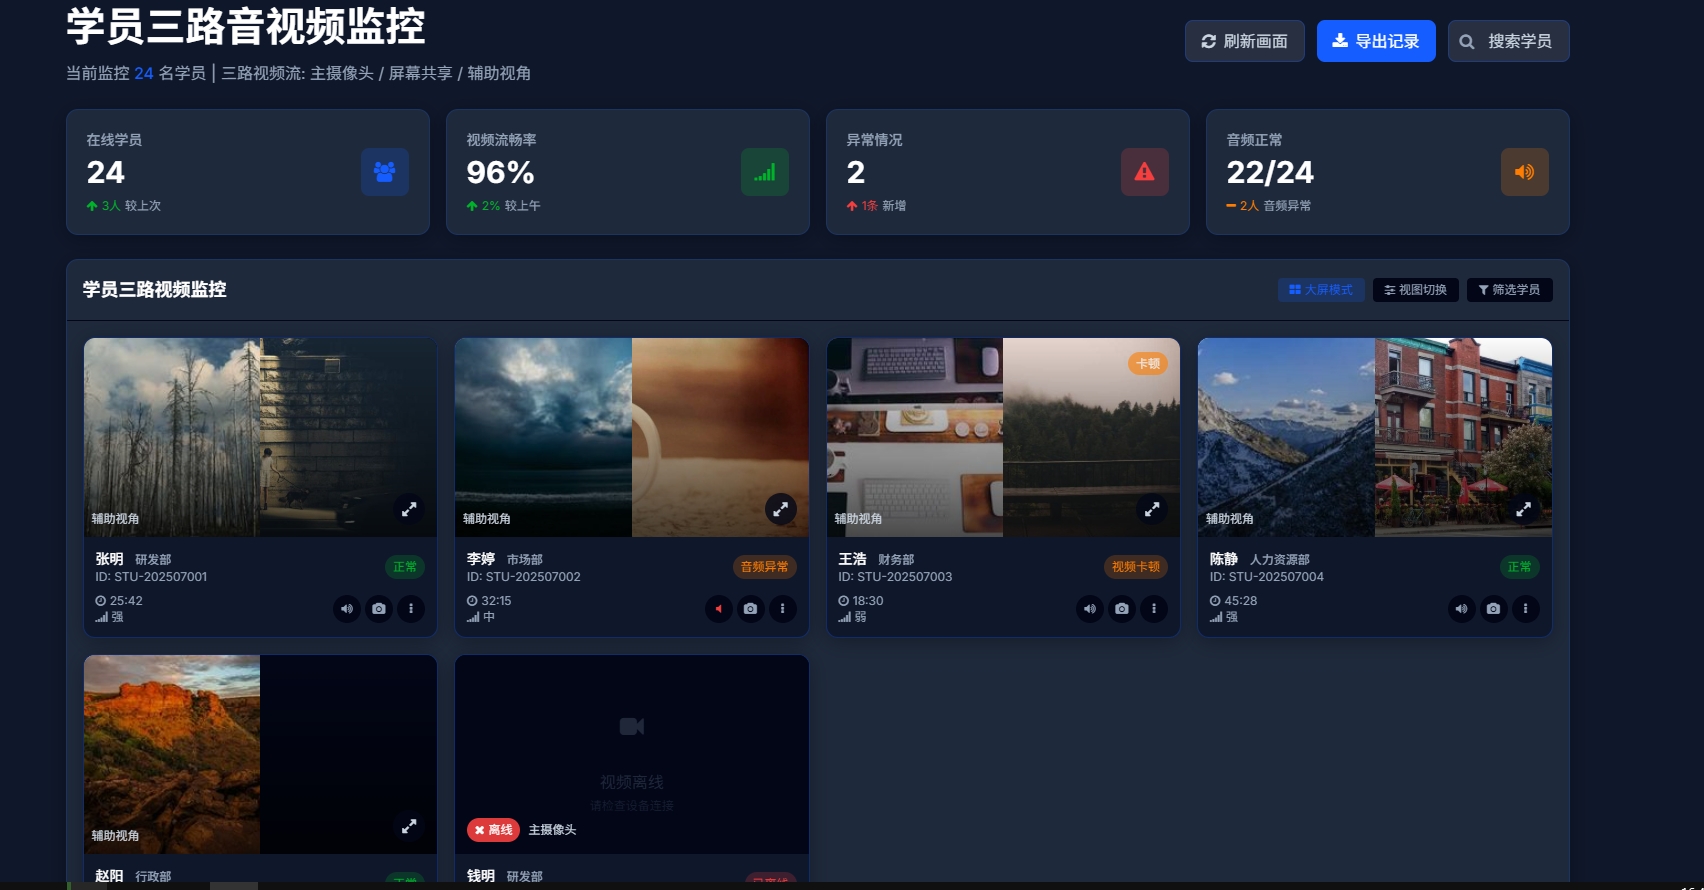Click the 音频异常 status badge for 李婷

coord(765,567)
